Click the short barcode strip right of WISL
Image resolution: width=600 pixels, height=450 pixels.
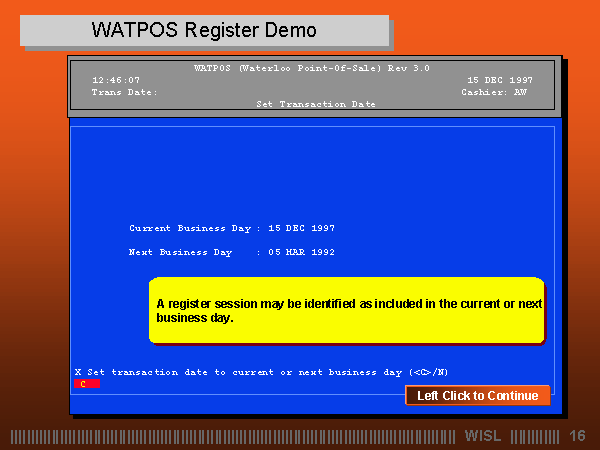[x=534, y=436]
